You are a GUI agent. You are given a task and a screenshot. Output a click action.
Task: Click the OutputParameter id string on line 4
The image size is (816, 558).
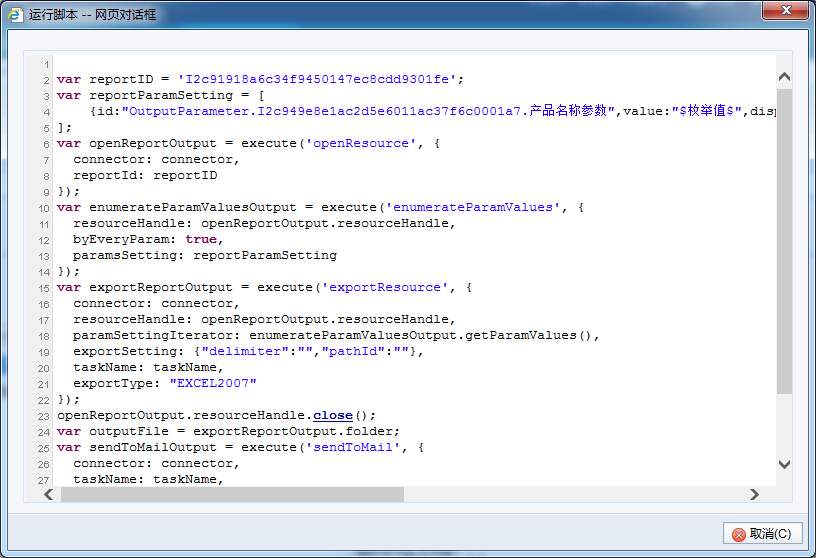pos(368,111)
